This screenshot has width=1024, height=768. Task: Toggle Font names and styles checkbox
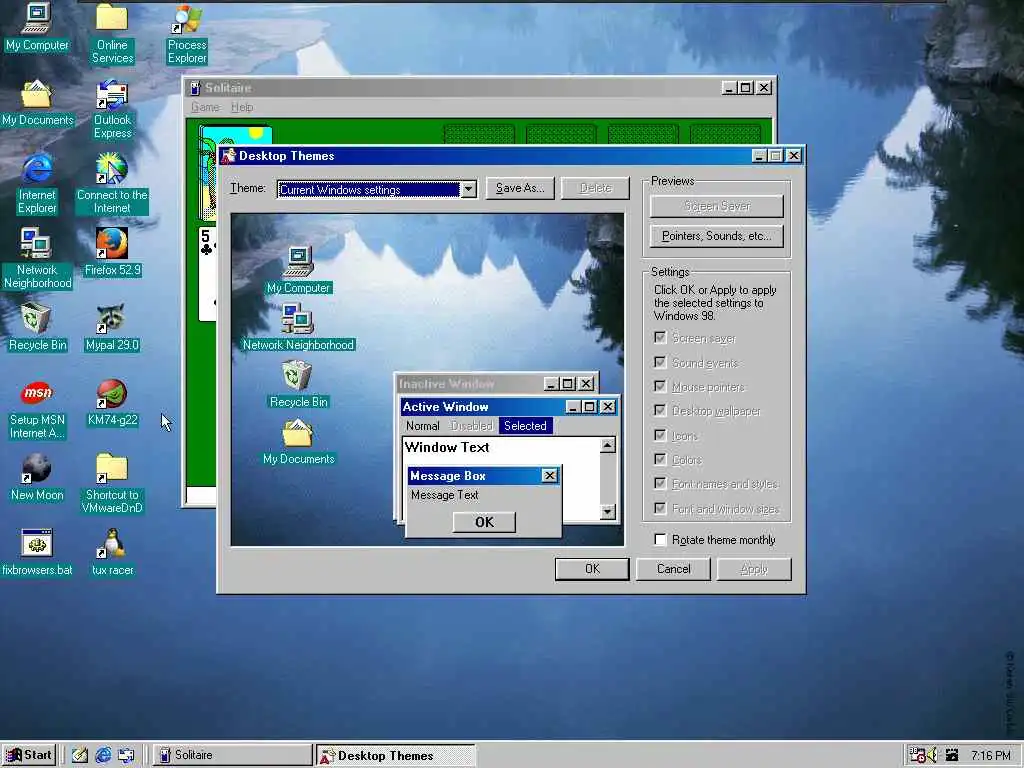click(x=660, y=484)
